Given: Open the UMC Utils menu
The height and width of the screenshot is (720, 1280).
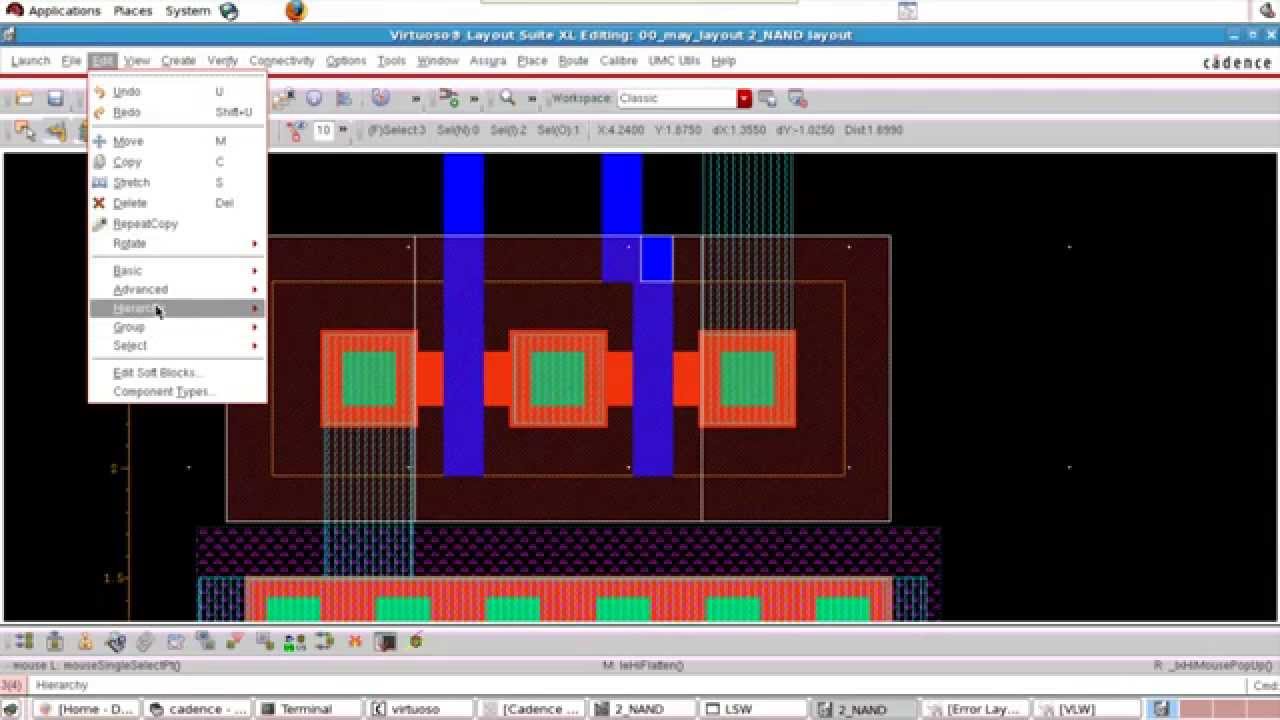Looking at the screenshot, I should click(674, 61).
